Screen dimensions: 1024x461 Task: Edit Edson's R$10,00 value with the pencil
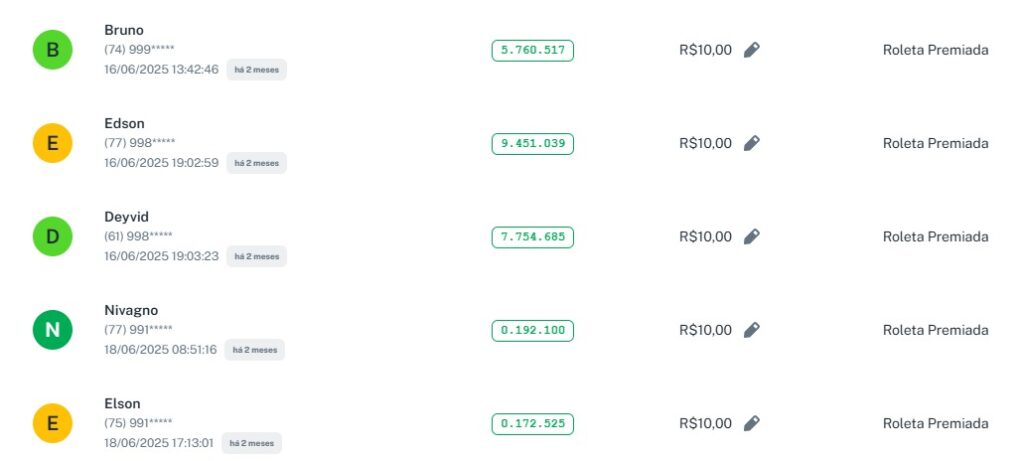[x=752, y=143]
